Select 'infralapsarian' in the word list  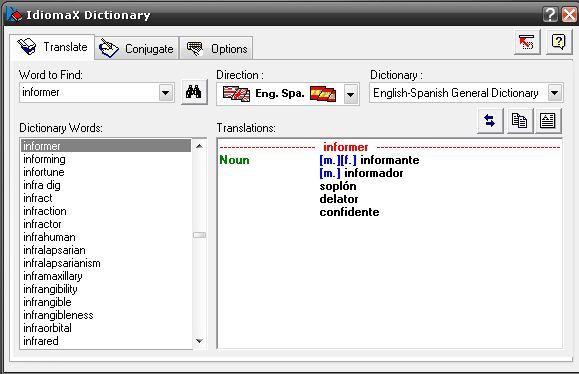106,250
